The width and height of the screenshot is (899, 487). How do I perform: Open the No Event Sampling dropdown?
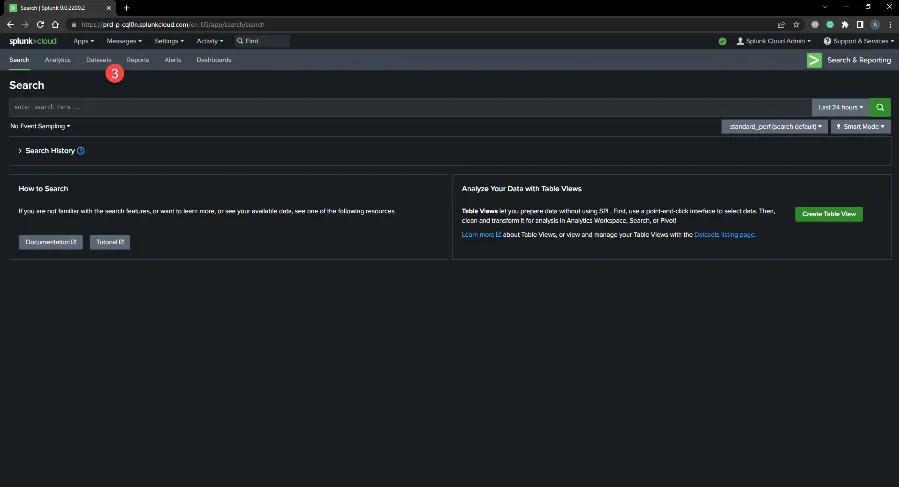[x=40, y=127]
